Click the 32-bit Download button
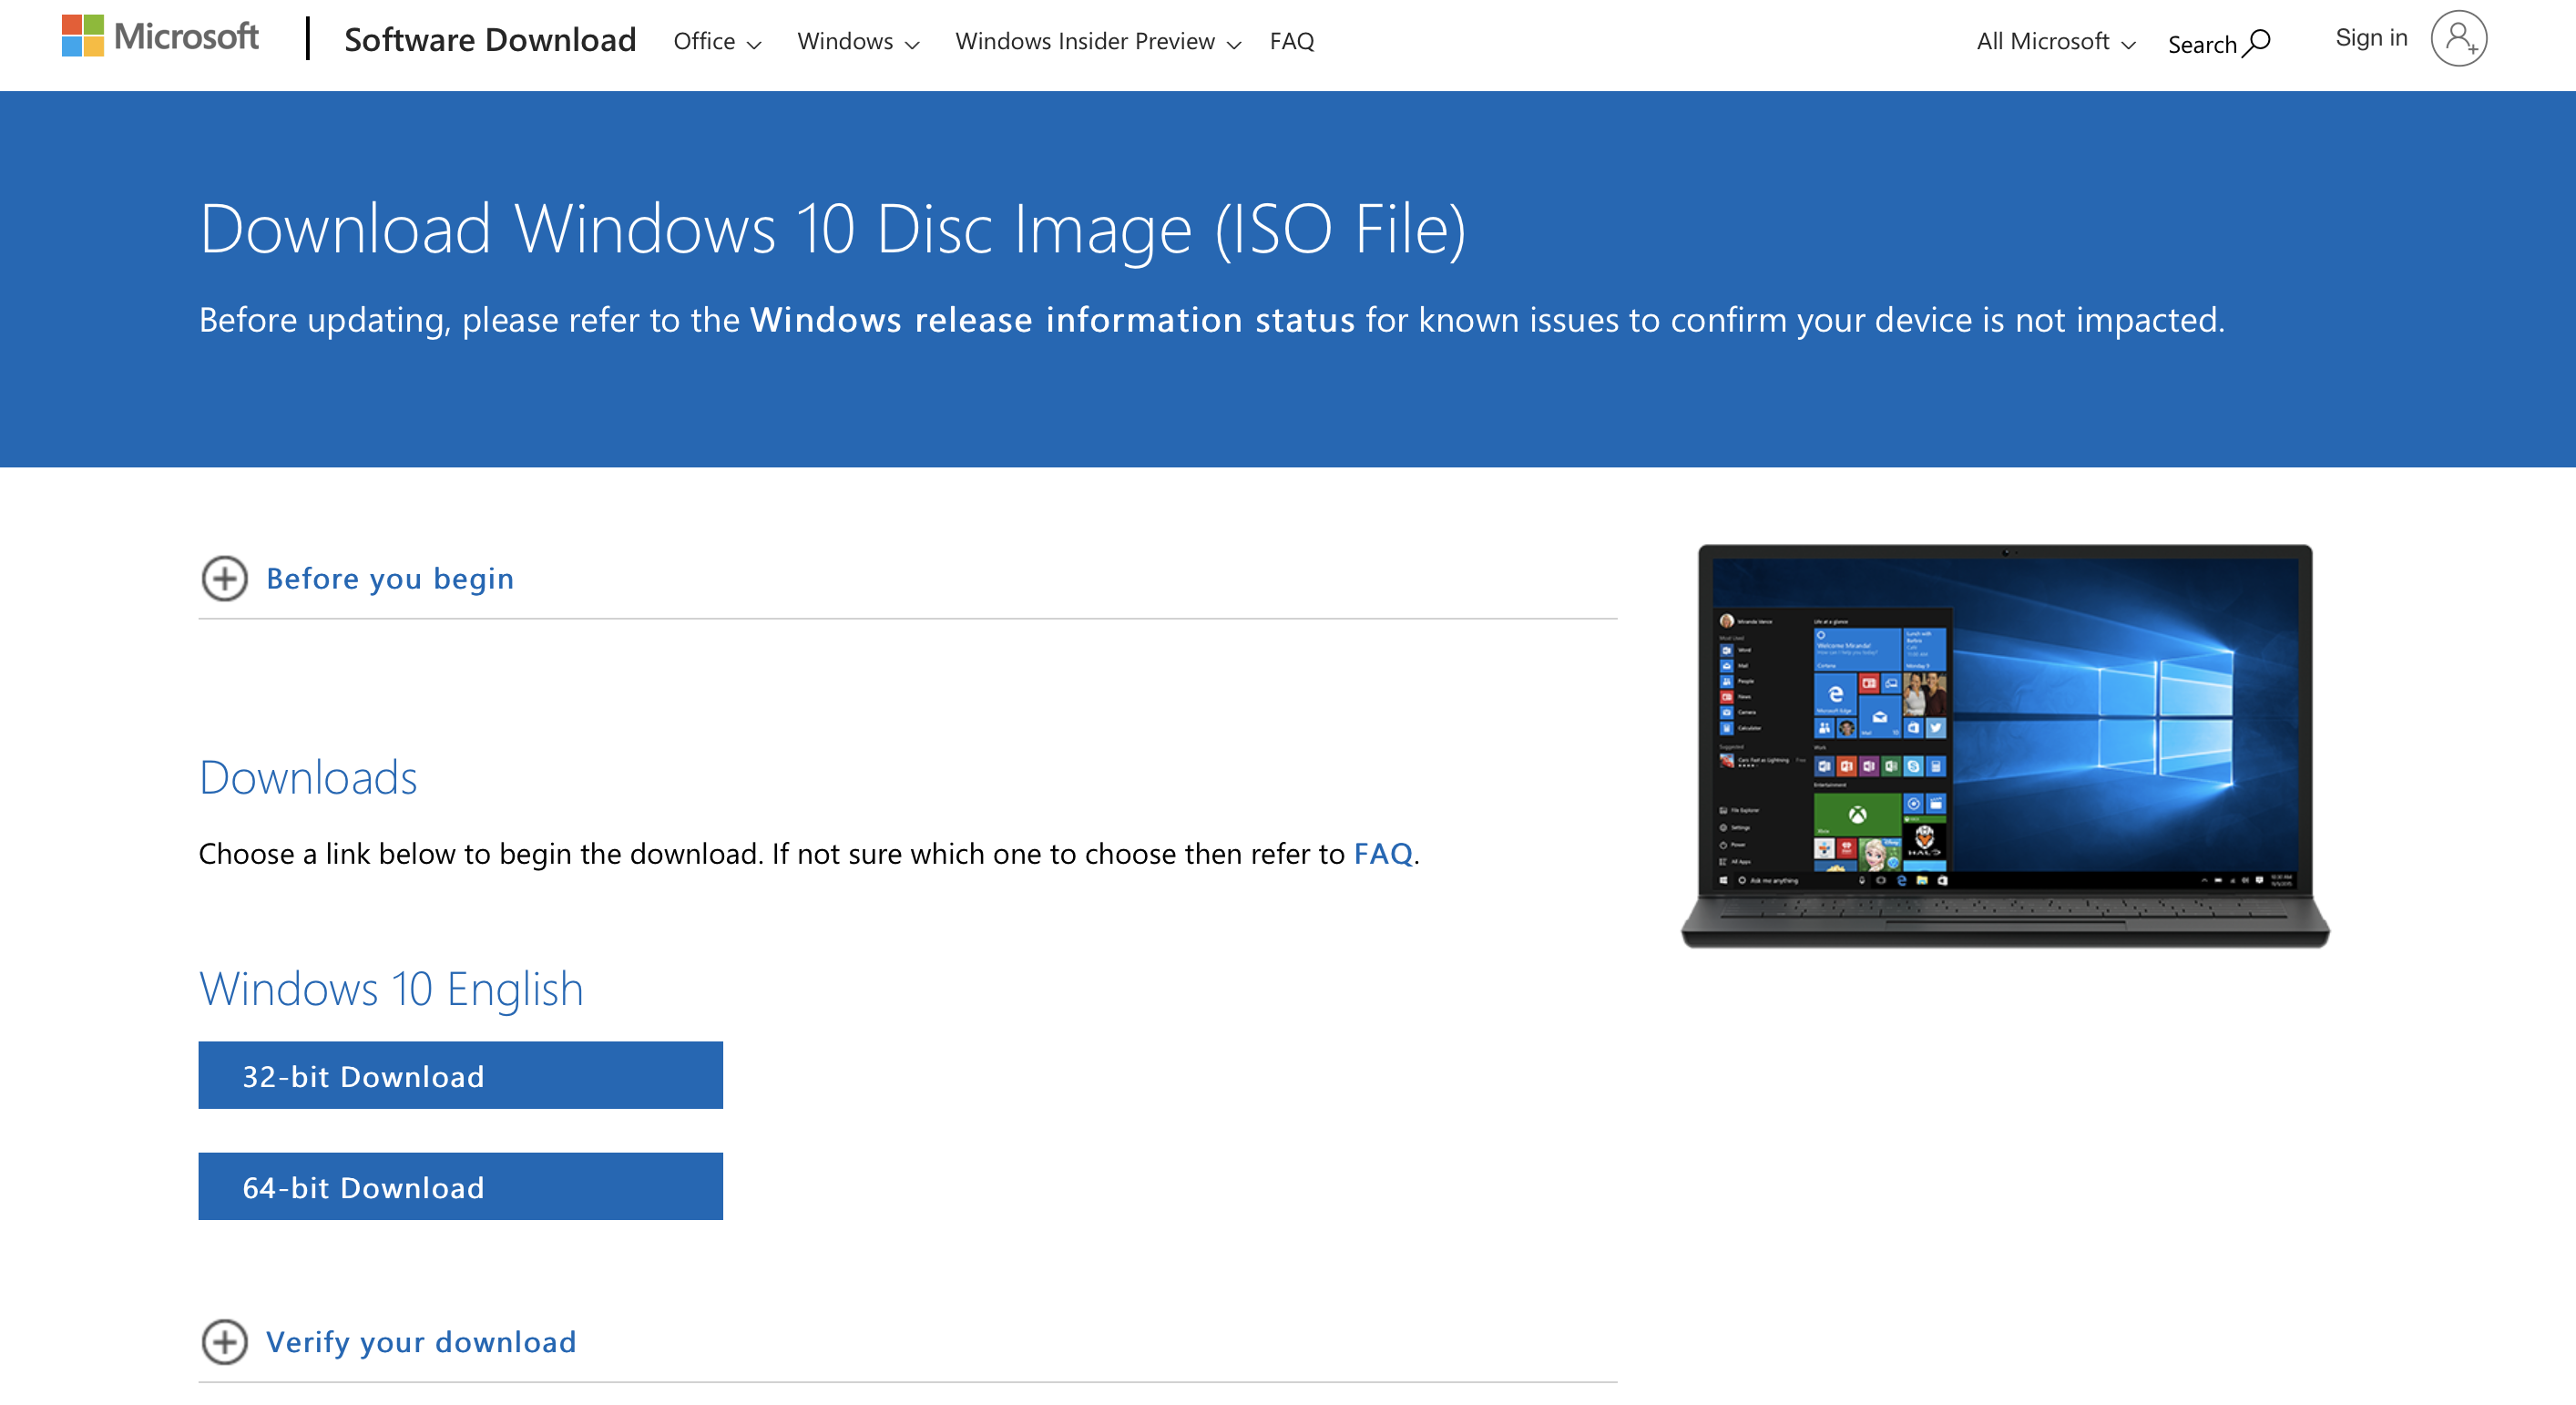The image size is (2576, 1405). coord(460,1075)
